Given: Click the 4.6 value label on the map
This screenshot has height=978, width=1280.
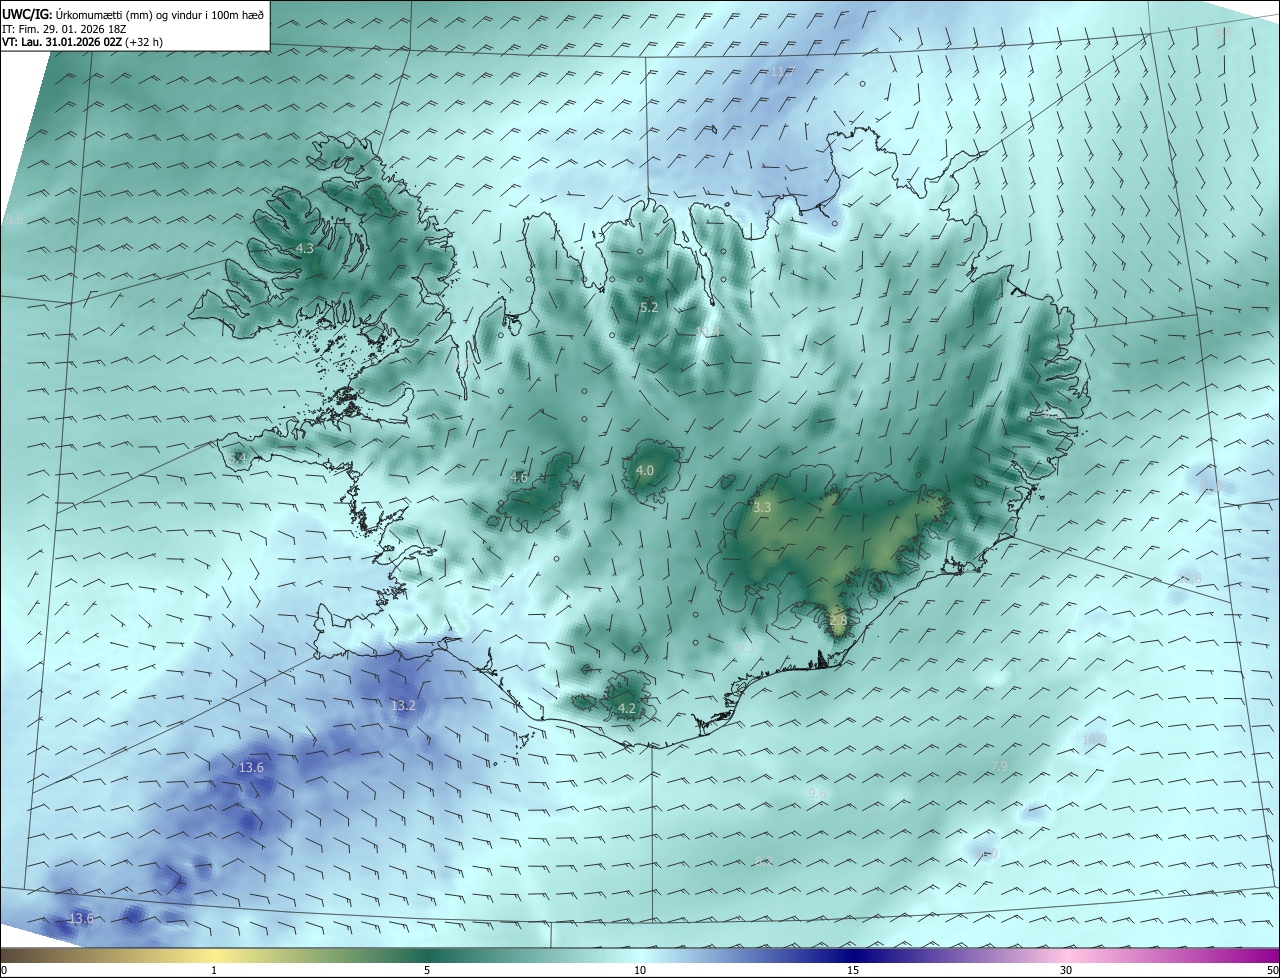Looking at the screenshot, I should click(x=518, y=477).
